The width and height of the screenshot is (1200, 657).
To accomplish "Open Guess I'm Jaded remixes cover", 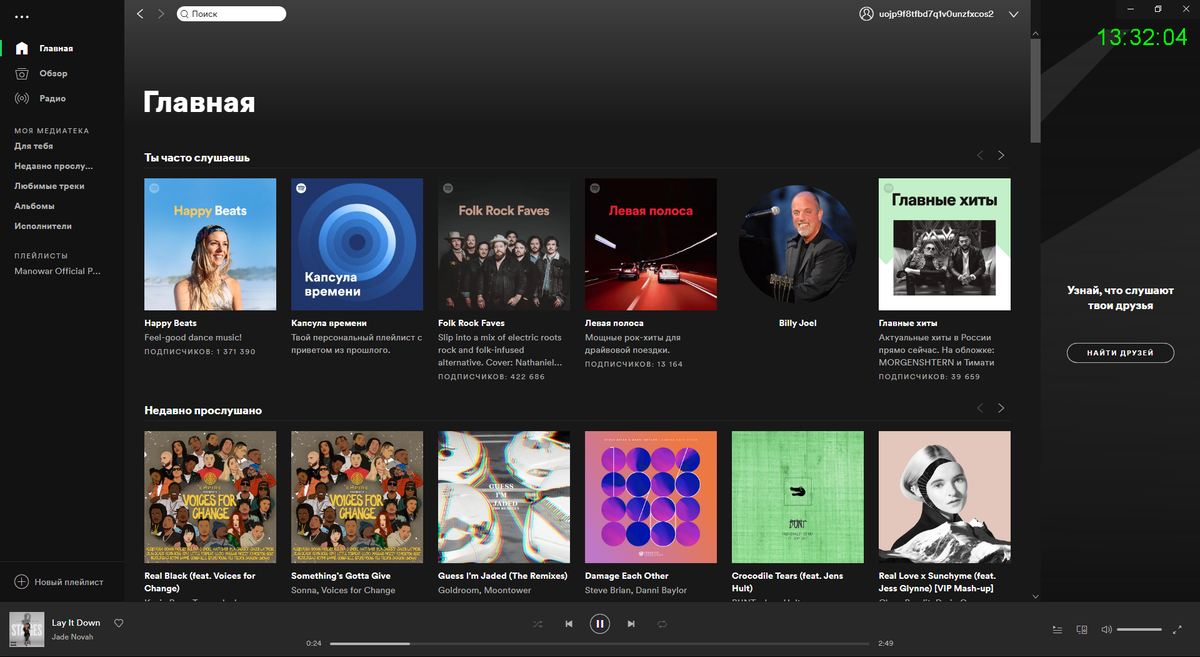I will [x=504, y=497].
